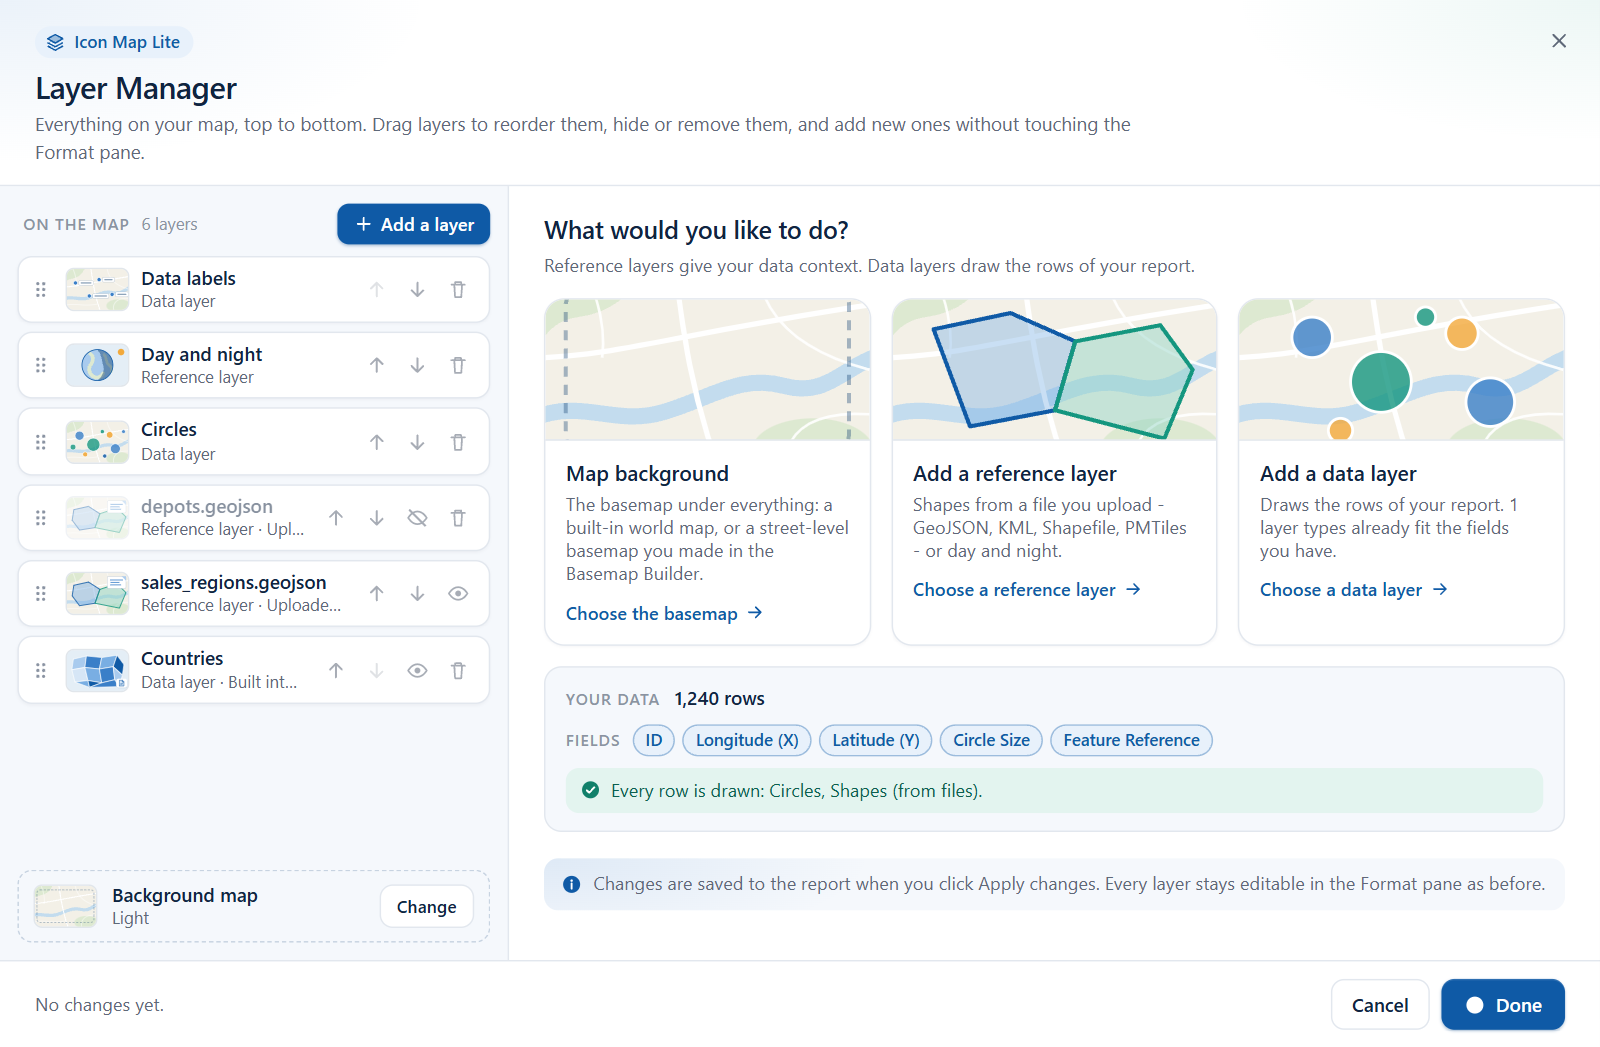This screenshot has height=1047, width=1600.
Task: Select the sales_regions.geojson layer name
Action: [234, 583]
